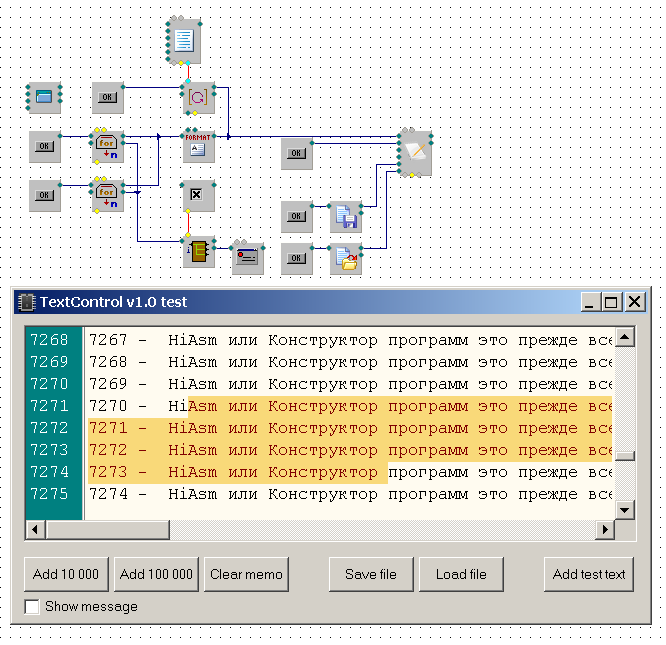Click the Add 10 000 button

pyautogui.click(x=66, y=574)
